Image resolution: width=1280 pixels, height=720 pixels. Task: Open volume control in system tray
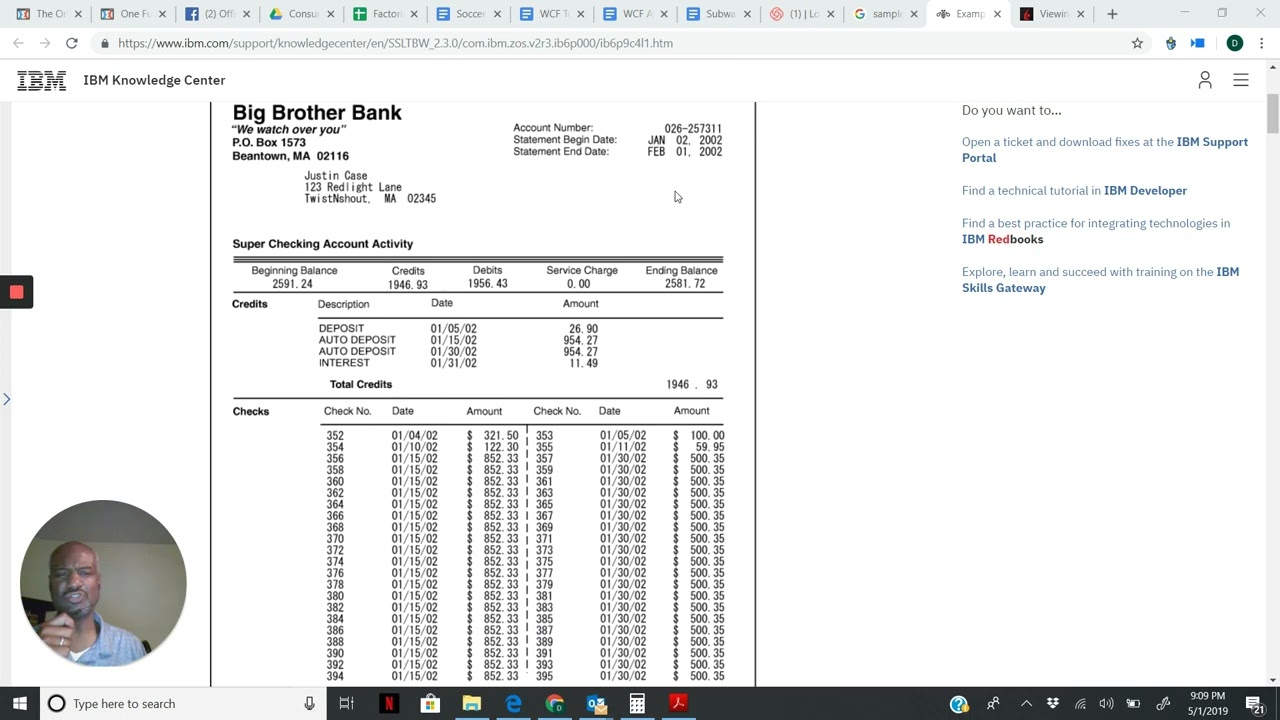(1107, 704)
